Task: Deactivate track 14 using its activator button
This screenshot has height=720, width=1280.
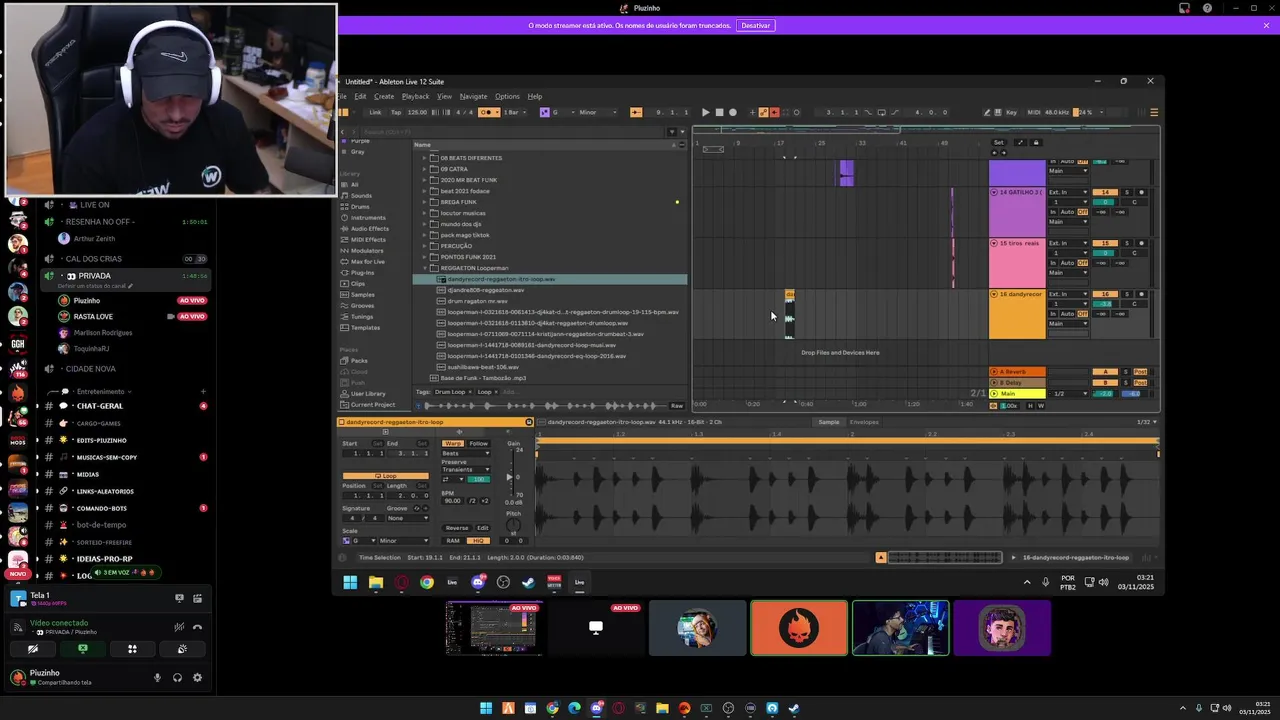Action: coord(1105,192)
